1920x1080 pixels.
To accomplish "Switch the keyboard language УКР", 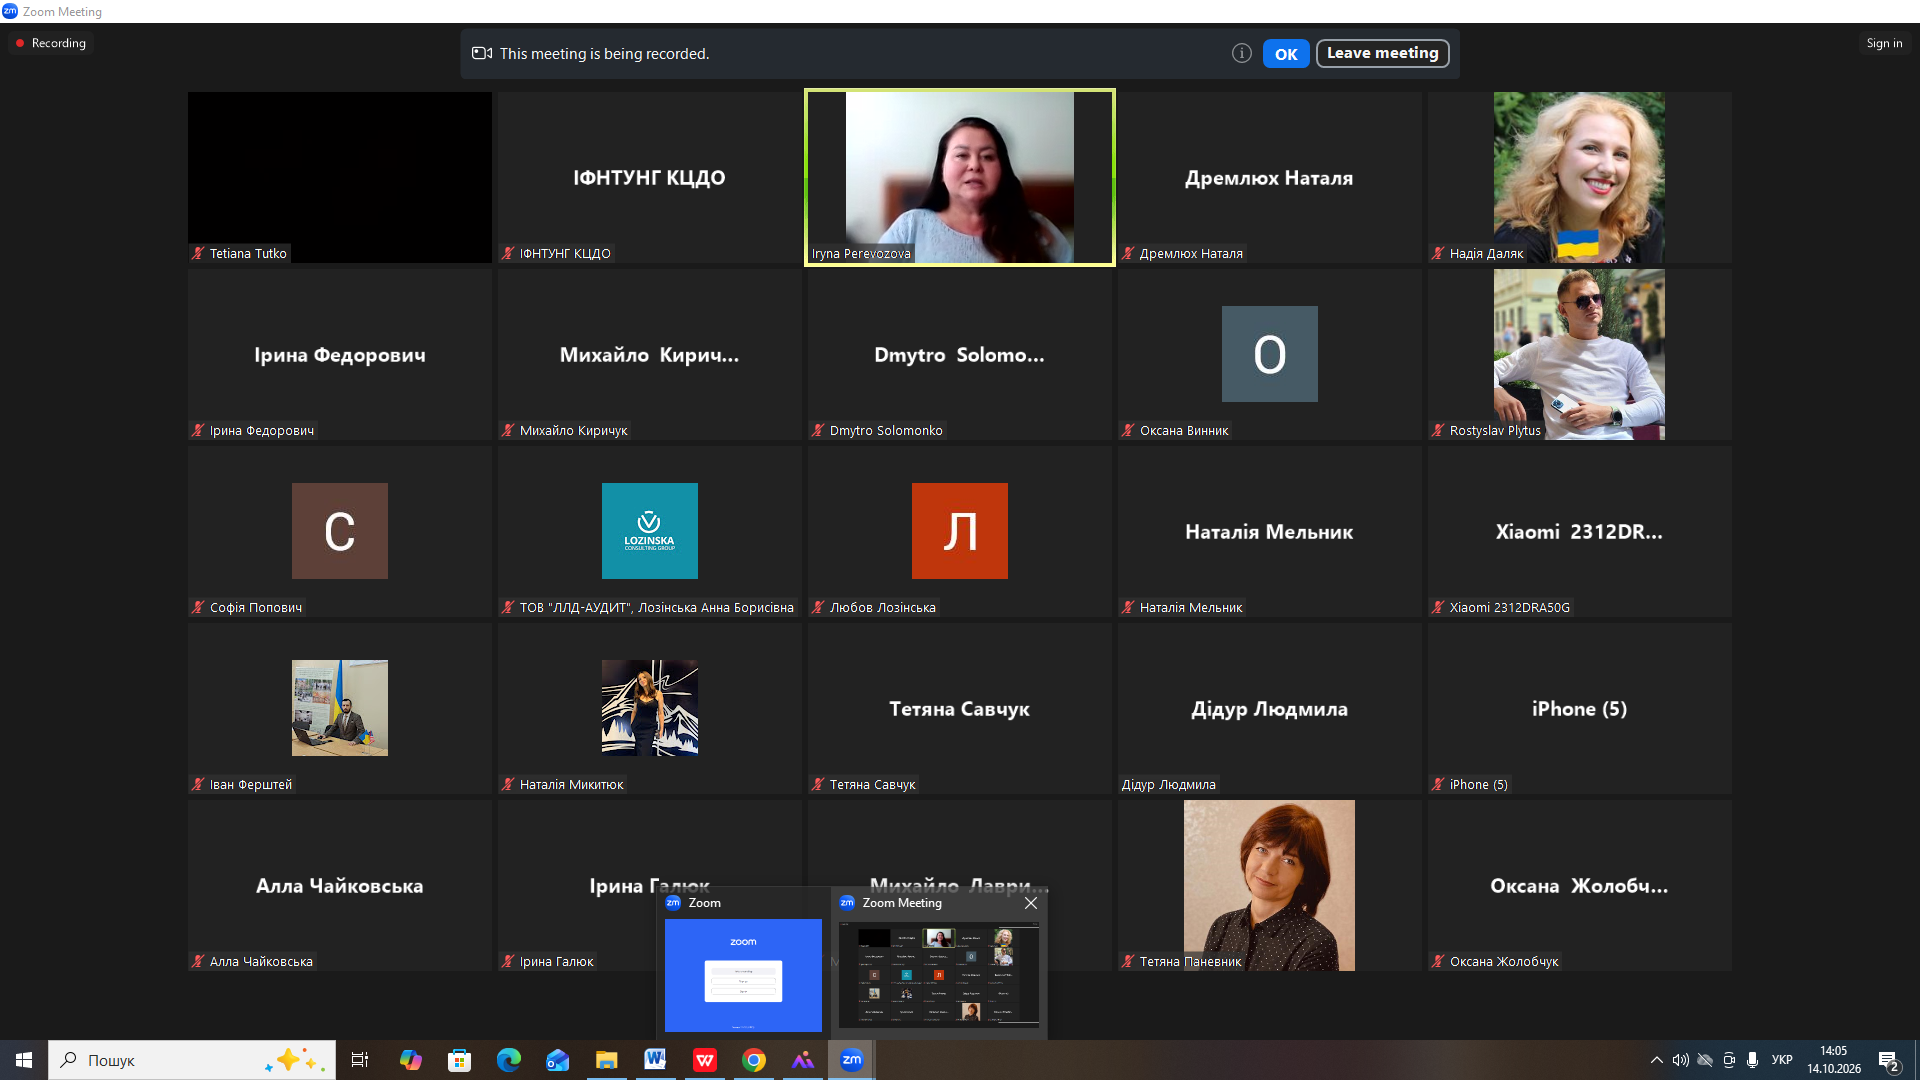I will pos(1782,1060).
